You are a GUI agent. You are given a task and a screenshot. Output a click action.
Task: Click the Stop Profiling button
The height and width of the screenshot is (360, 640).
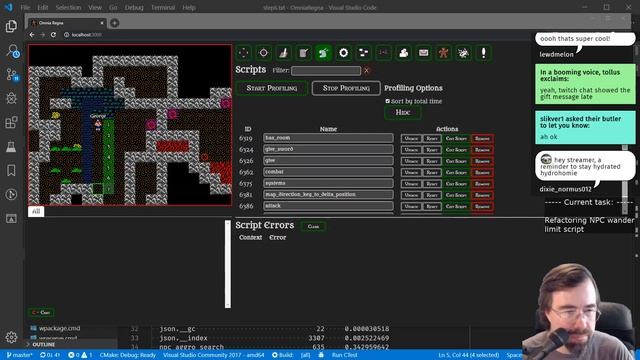346,88
